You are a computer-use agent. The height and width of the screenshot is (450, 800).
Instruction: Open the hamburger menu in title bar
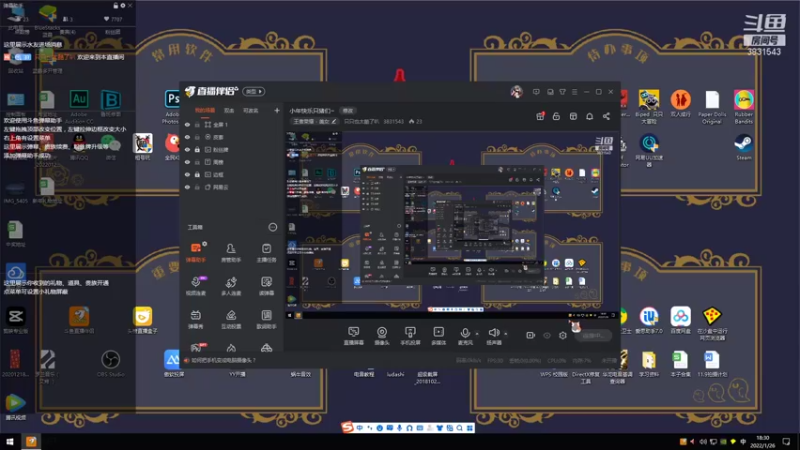(574, 92)
